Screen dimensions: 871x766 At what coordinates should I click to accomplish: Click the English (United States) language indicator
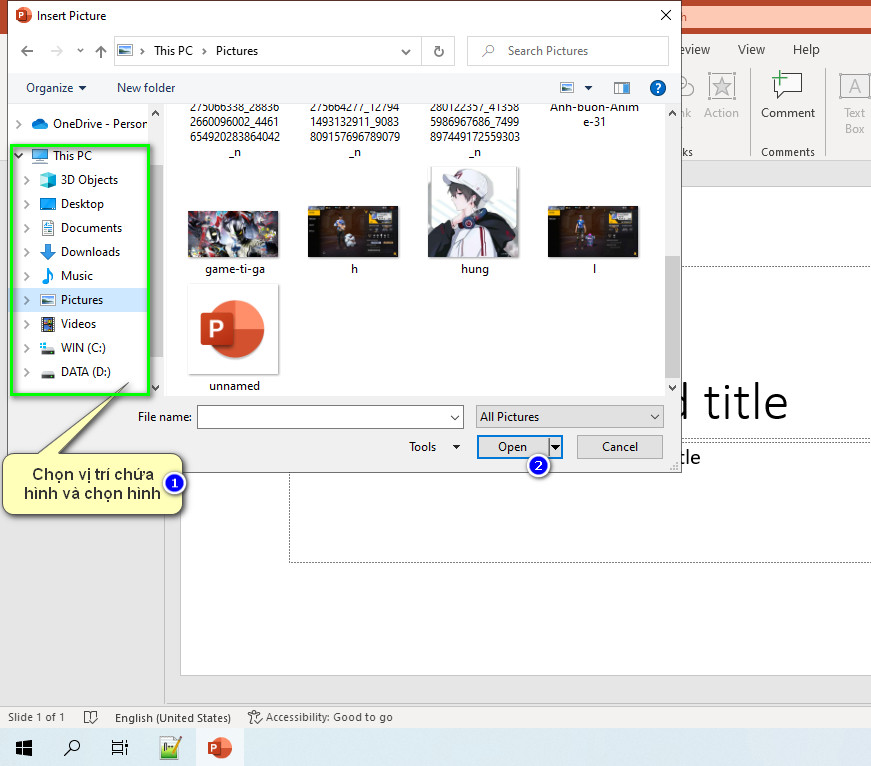click(x=173, y=718)
